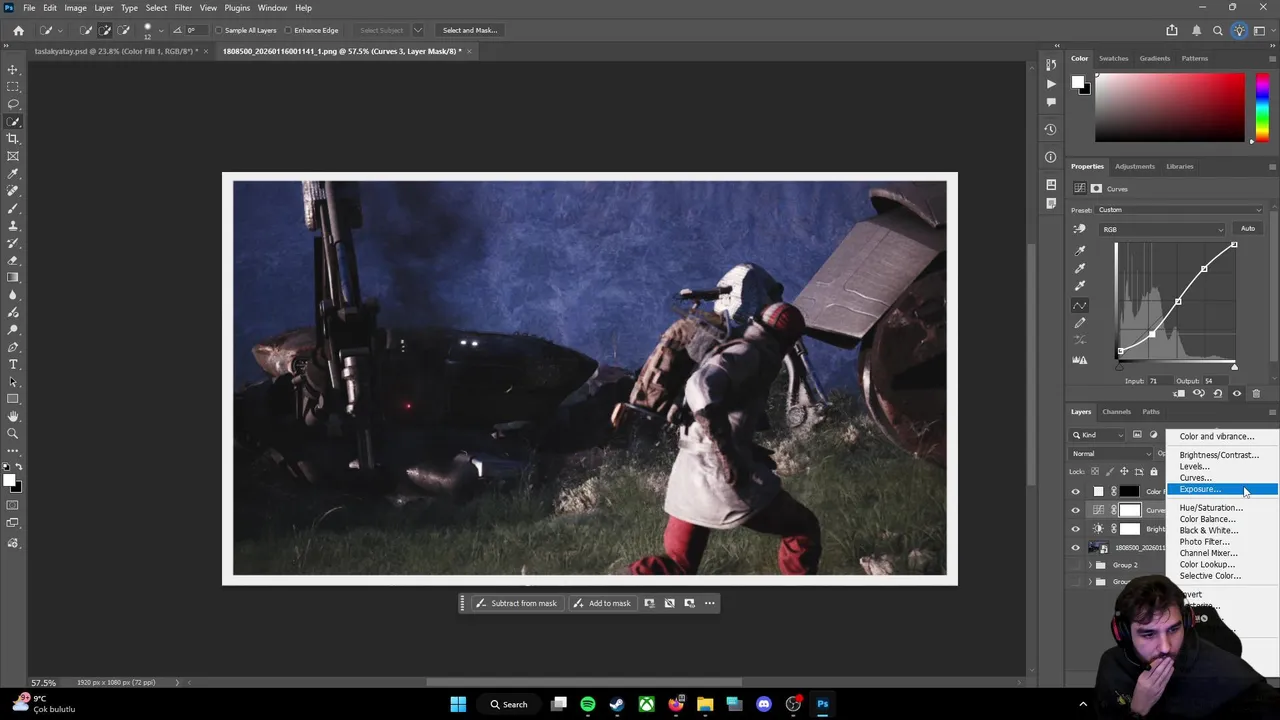This screenshot has width=1280, height=720.
Task: Expand the Group 2 folder
Action: pos(1089,565)
